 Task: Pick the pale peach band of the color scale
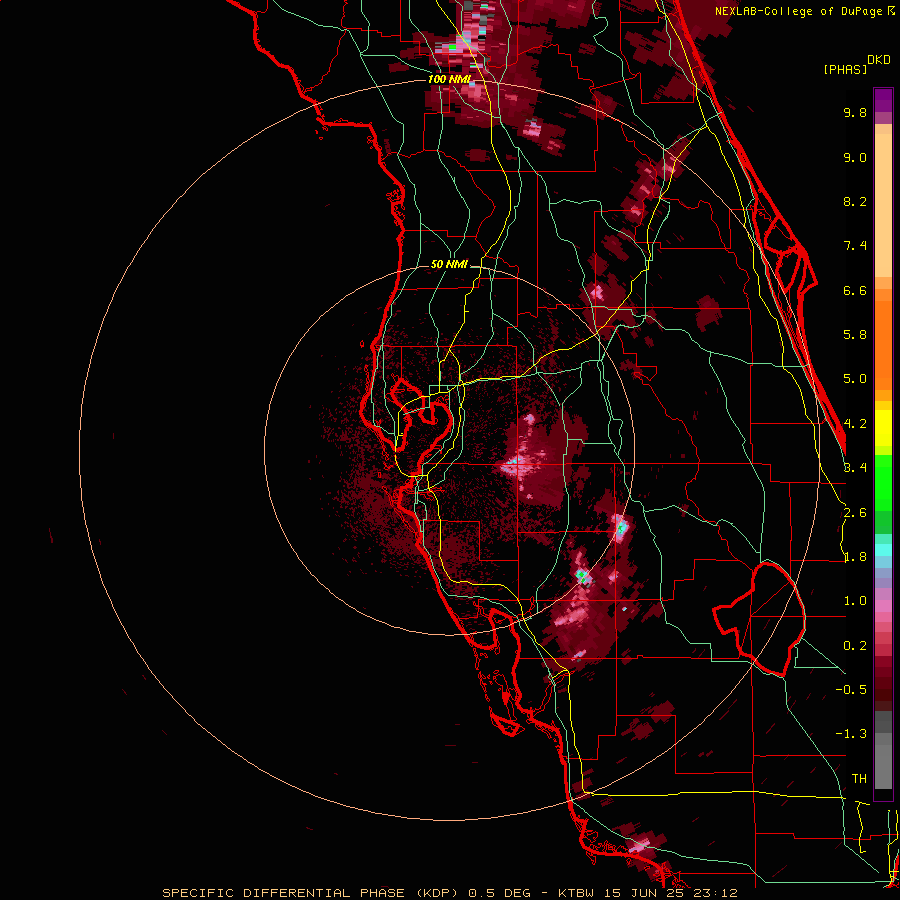(883, 204)
